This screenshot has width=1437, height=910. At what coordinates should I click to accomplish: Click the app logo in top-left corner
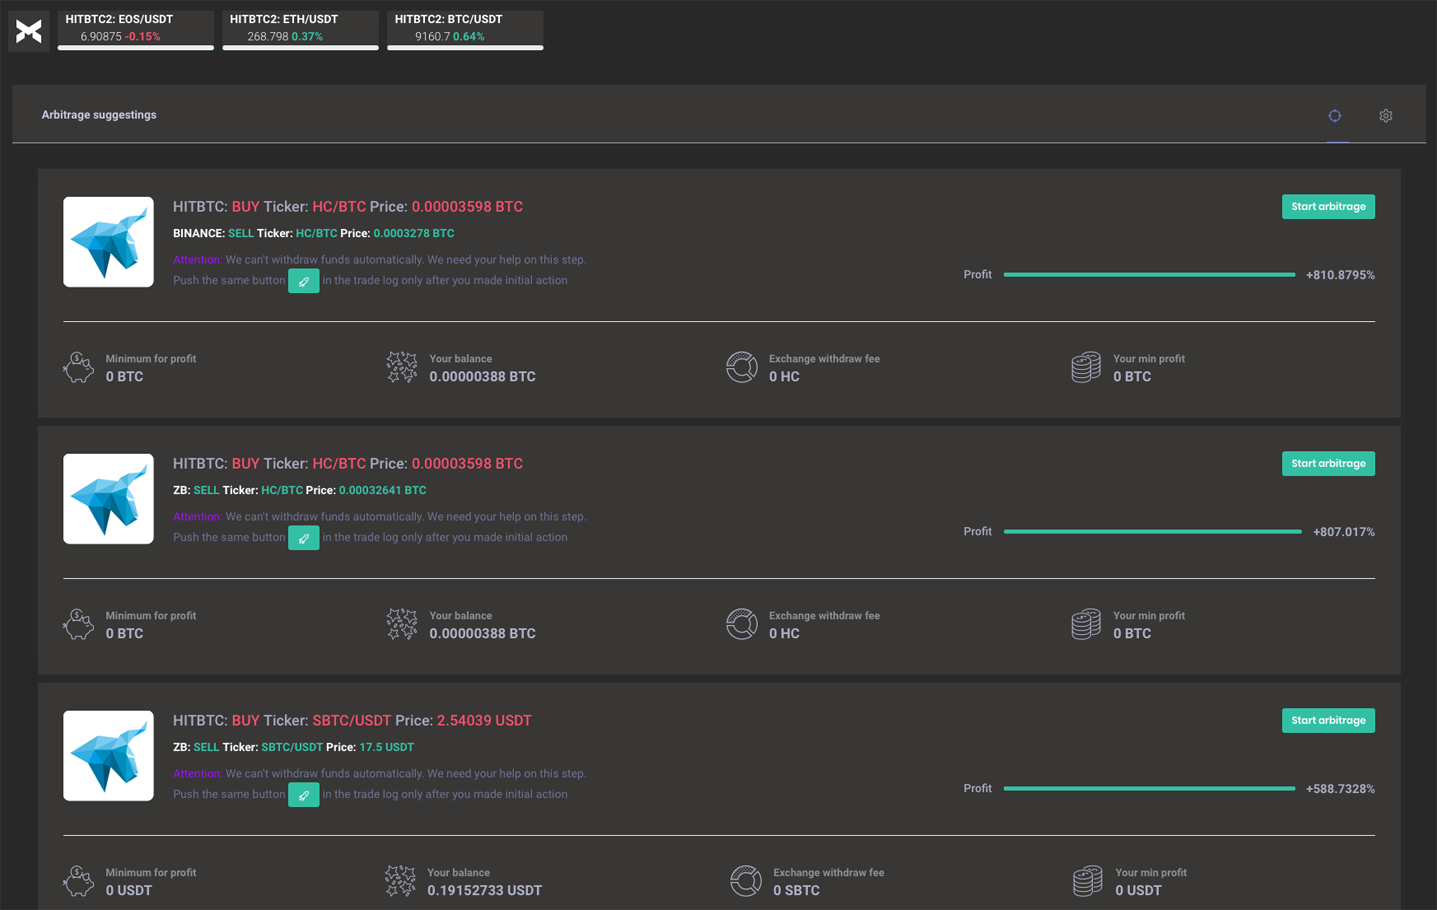29,31
